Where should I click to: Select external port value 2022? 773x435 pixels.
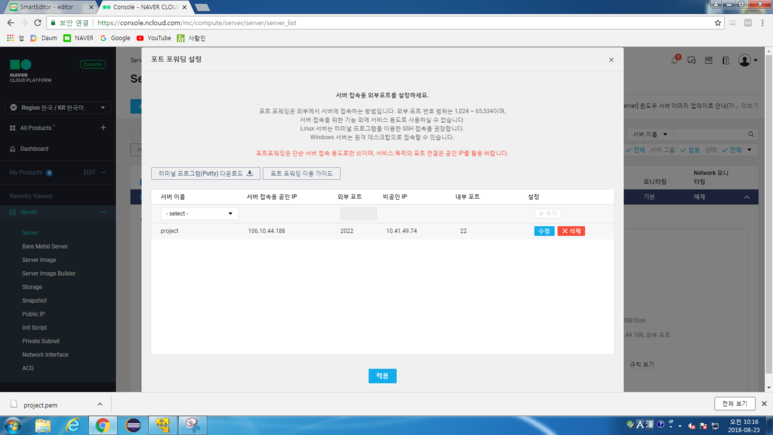(347, 231)
